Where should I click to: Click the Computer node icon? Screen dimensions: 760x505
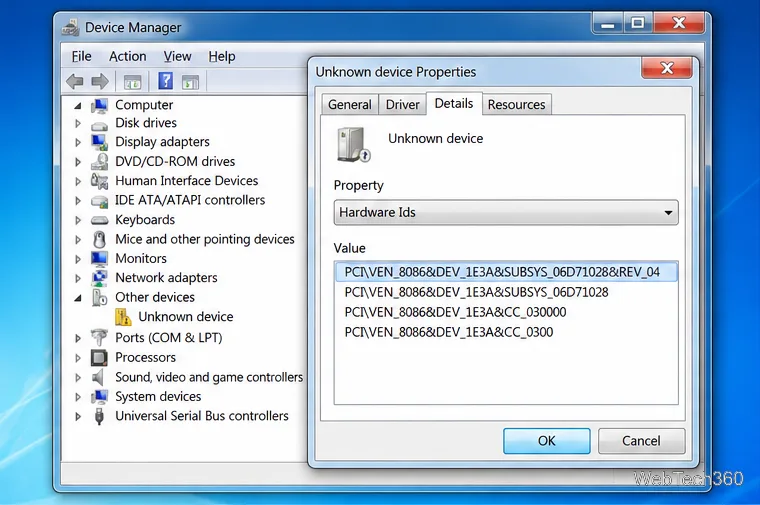coord(100,105)
